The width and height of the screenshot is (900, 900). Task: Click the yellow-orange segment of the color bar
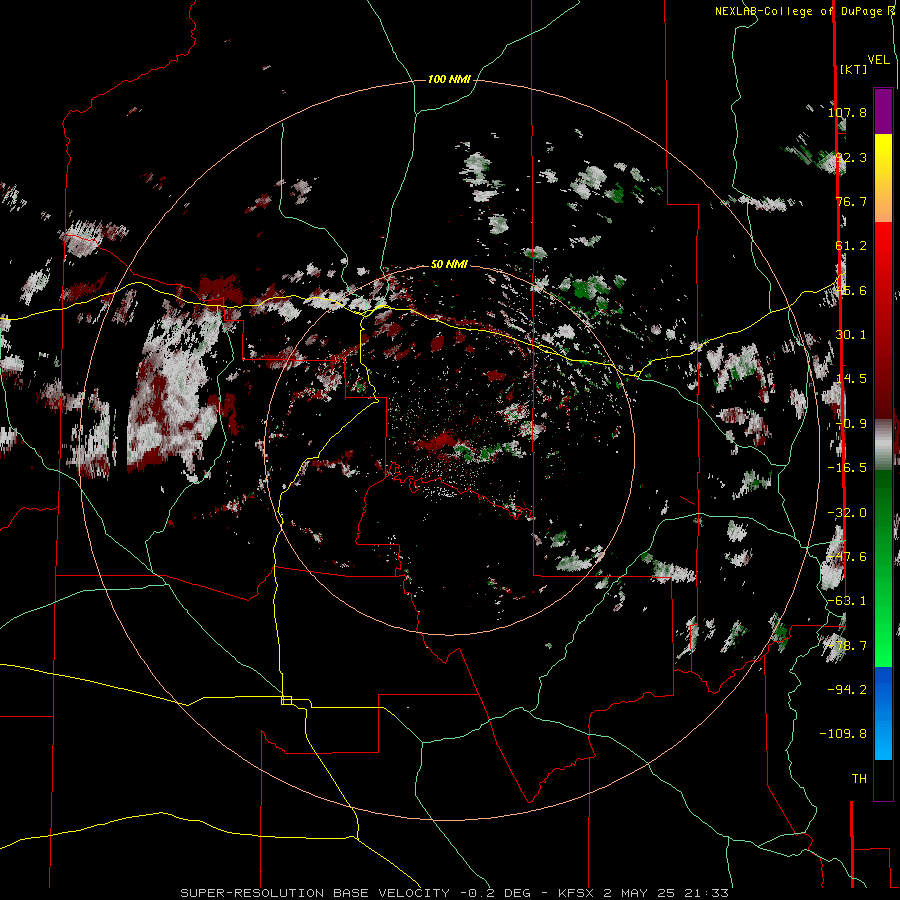coord(883,178)
